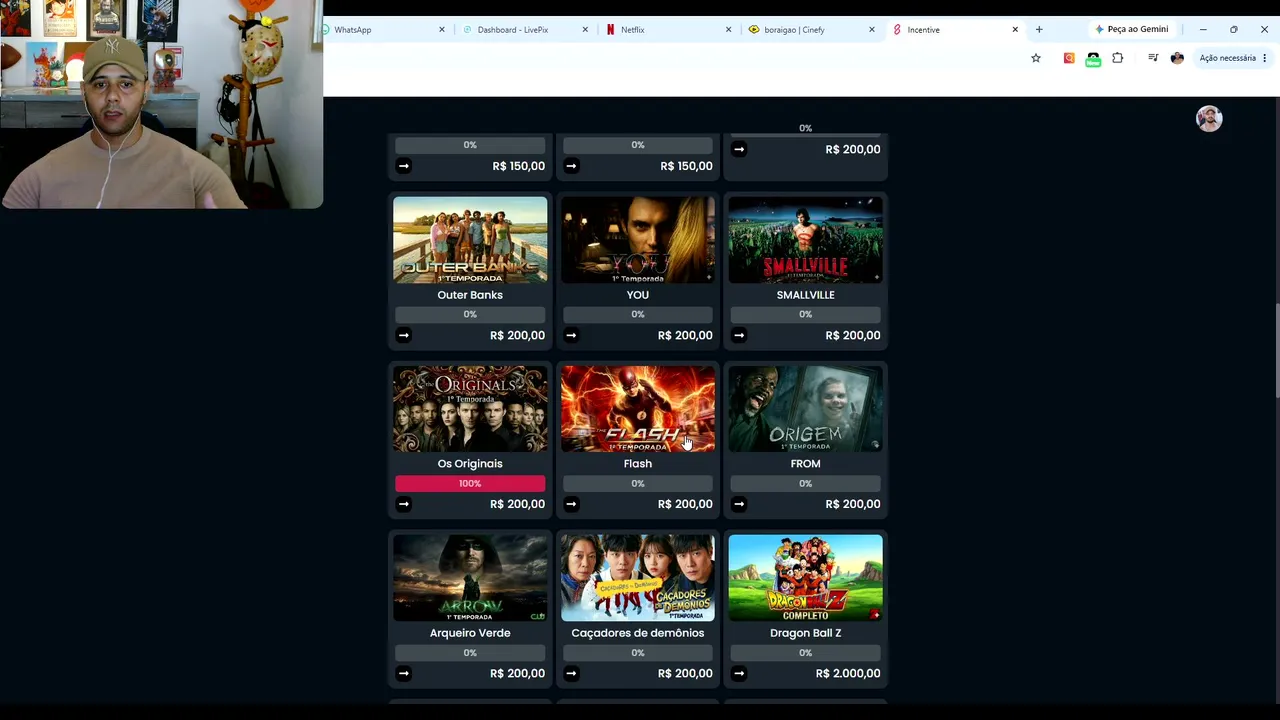This screenshot has height=720, width=1280.
Task: Click the user avatar on the Incentive page
Action: (x=1209, y=119)
